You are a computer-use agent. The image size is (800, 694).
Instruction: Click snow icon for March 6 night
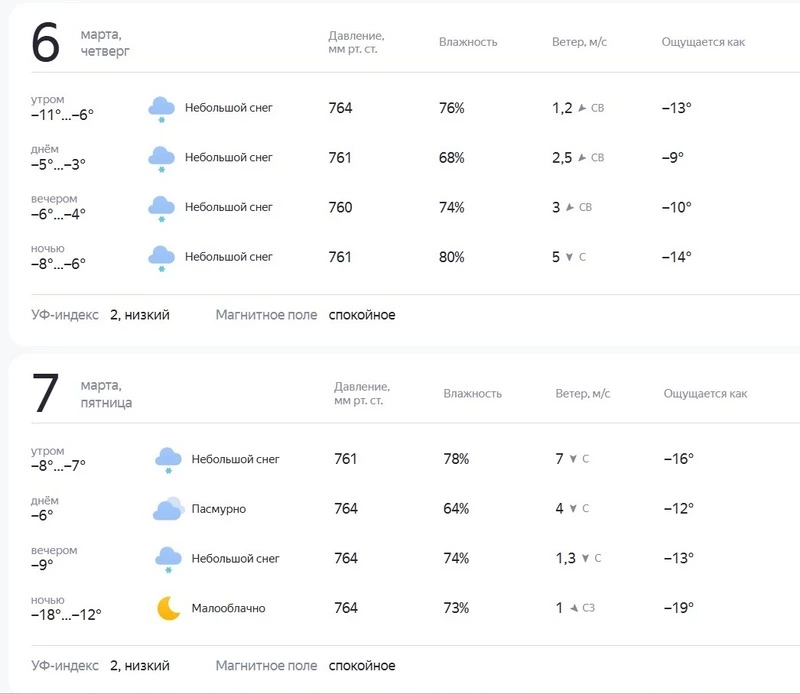(161, 258)
